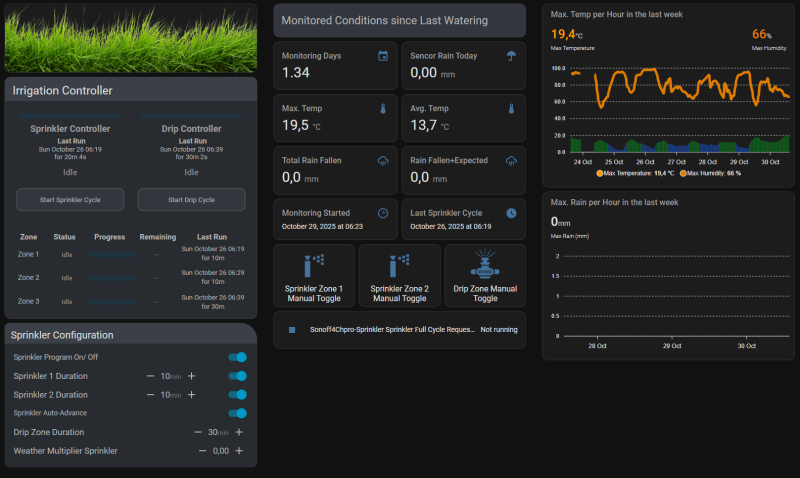The height and width of the screenshot is (478, 800).
Task: Open the Sprinkler Zone 1 Manual Toggle label
Action: point(314,293)
